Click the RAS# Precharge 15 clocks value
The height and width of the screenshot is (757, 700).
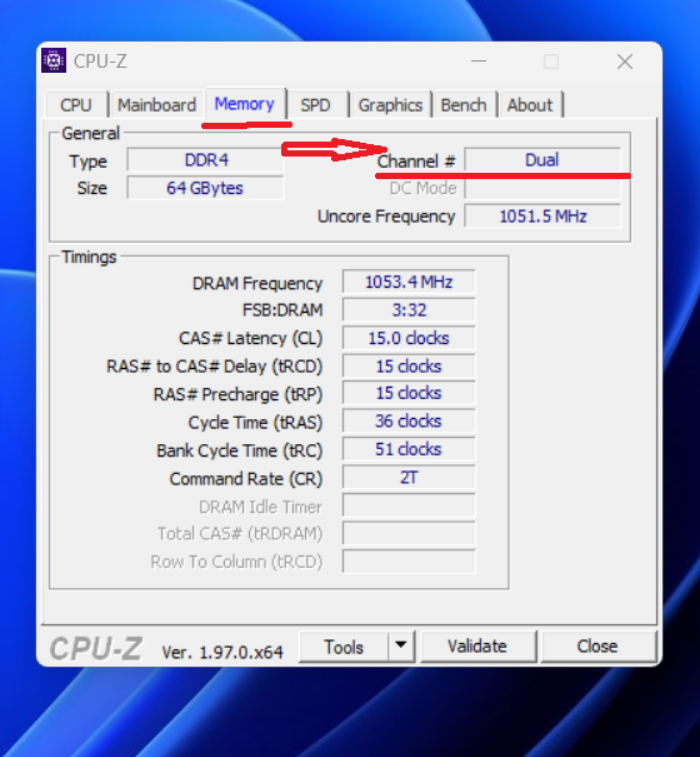point(409,393)
